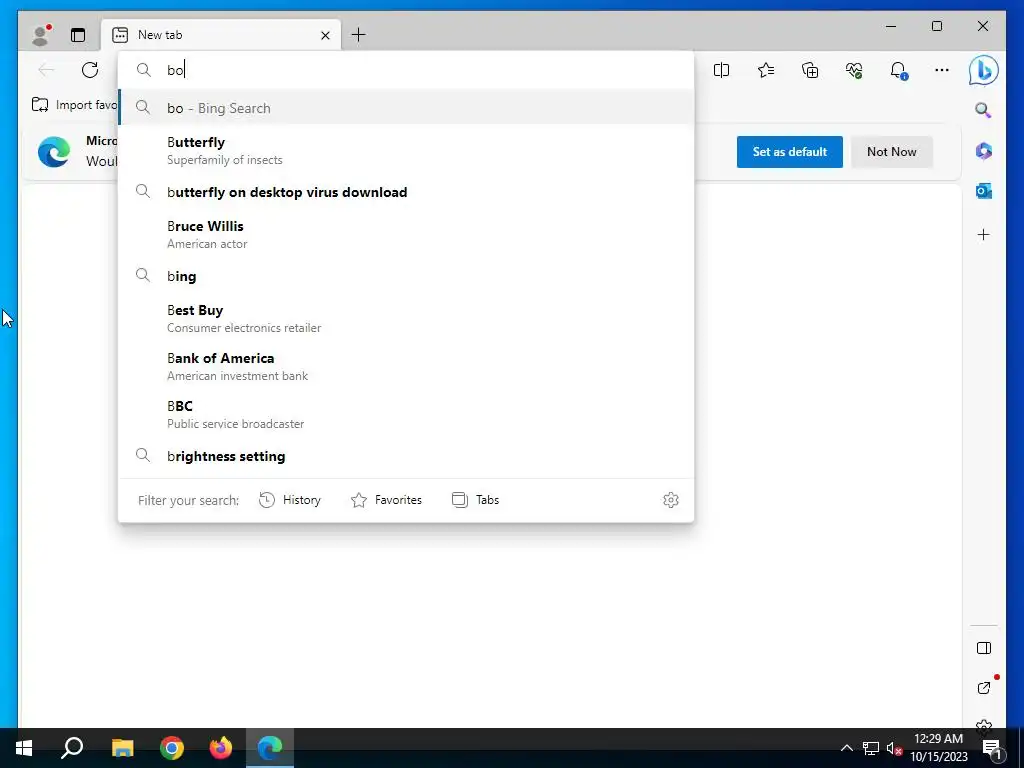Launch Google Chrome from the taskbar
Screen dimensions: 1024x768
pyautogui.click(x=172, y=748)
